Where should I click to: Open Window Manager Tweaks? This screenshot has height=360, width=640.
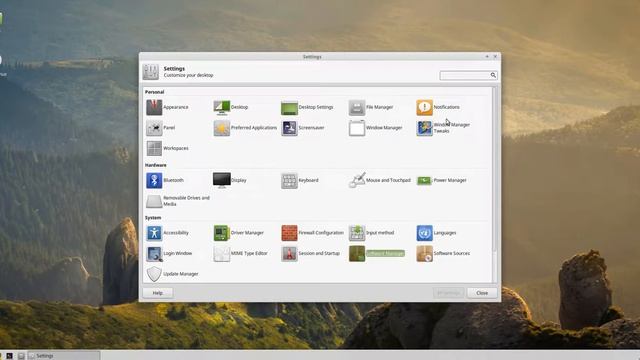[443, 128]
